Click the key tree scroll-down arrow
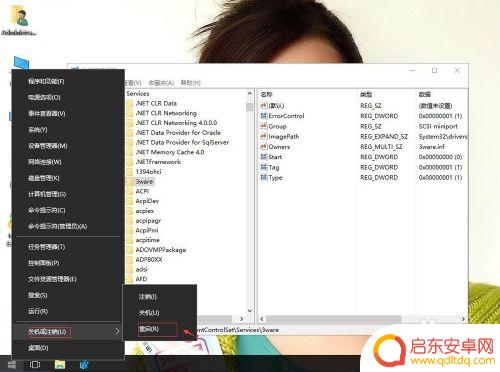 (250, 311)
